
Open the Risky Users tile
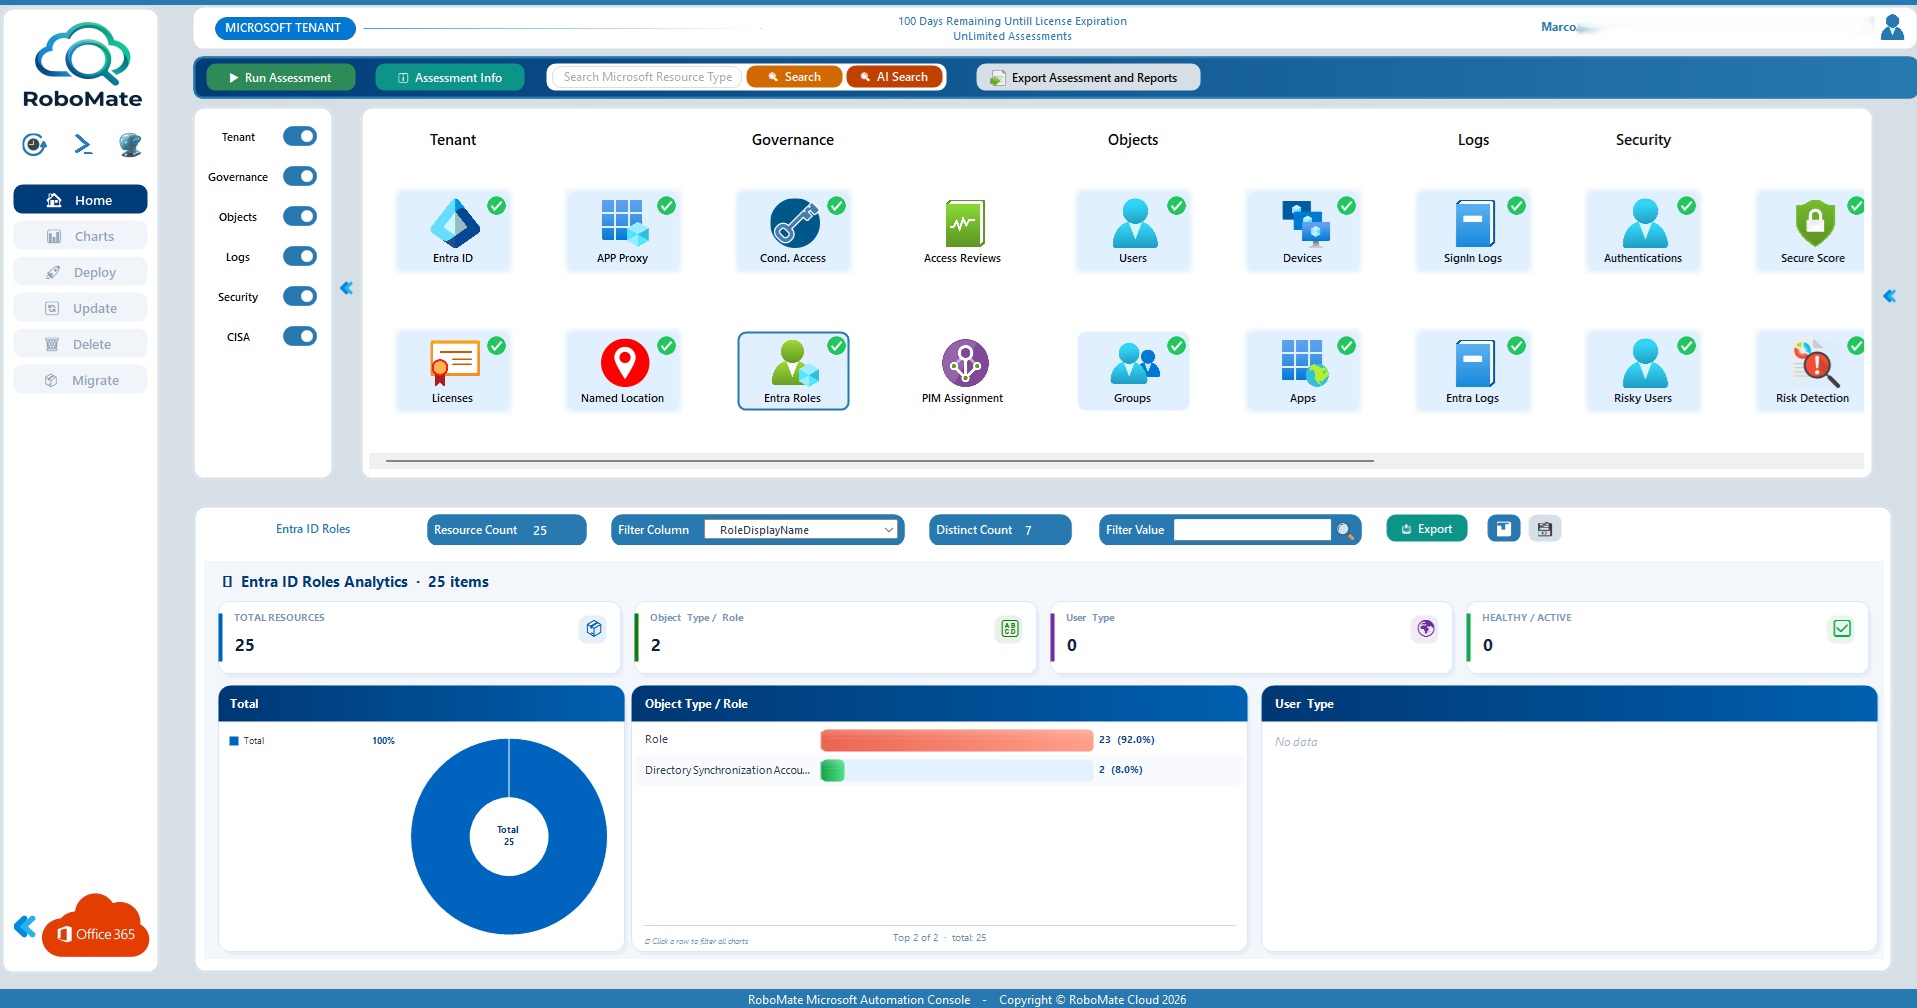click(1643, 371)
